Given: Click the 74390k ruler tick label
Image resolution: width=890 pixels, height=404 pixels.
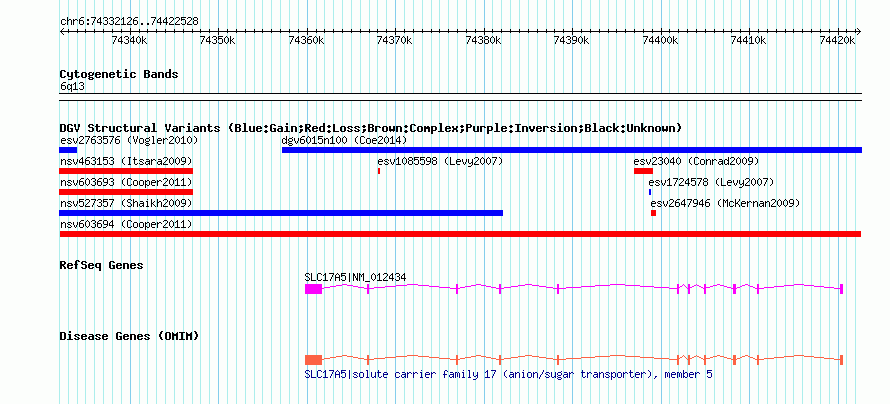Looking at the screenshot, I should point(572,40).
